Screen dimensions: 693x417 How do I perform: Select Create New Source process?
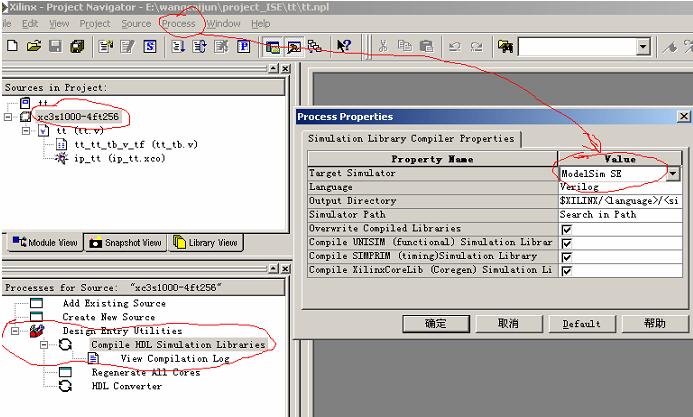109,317
